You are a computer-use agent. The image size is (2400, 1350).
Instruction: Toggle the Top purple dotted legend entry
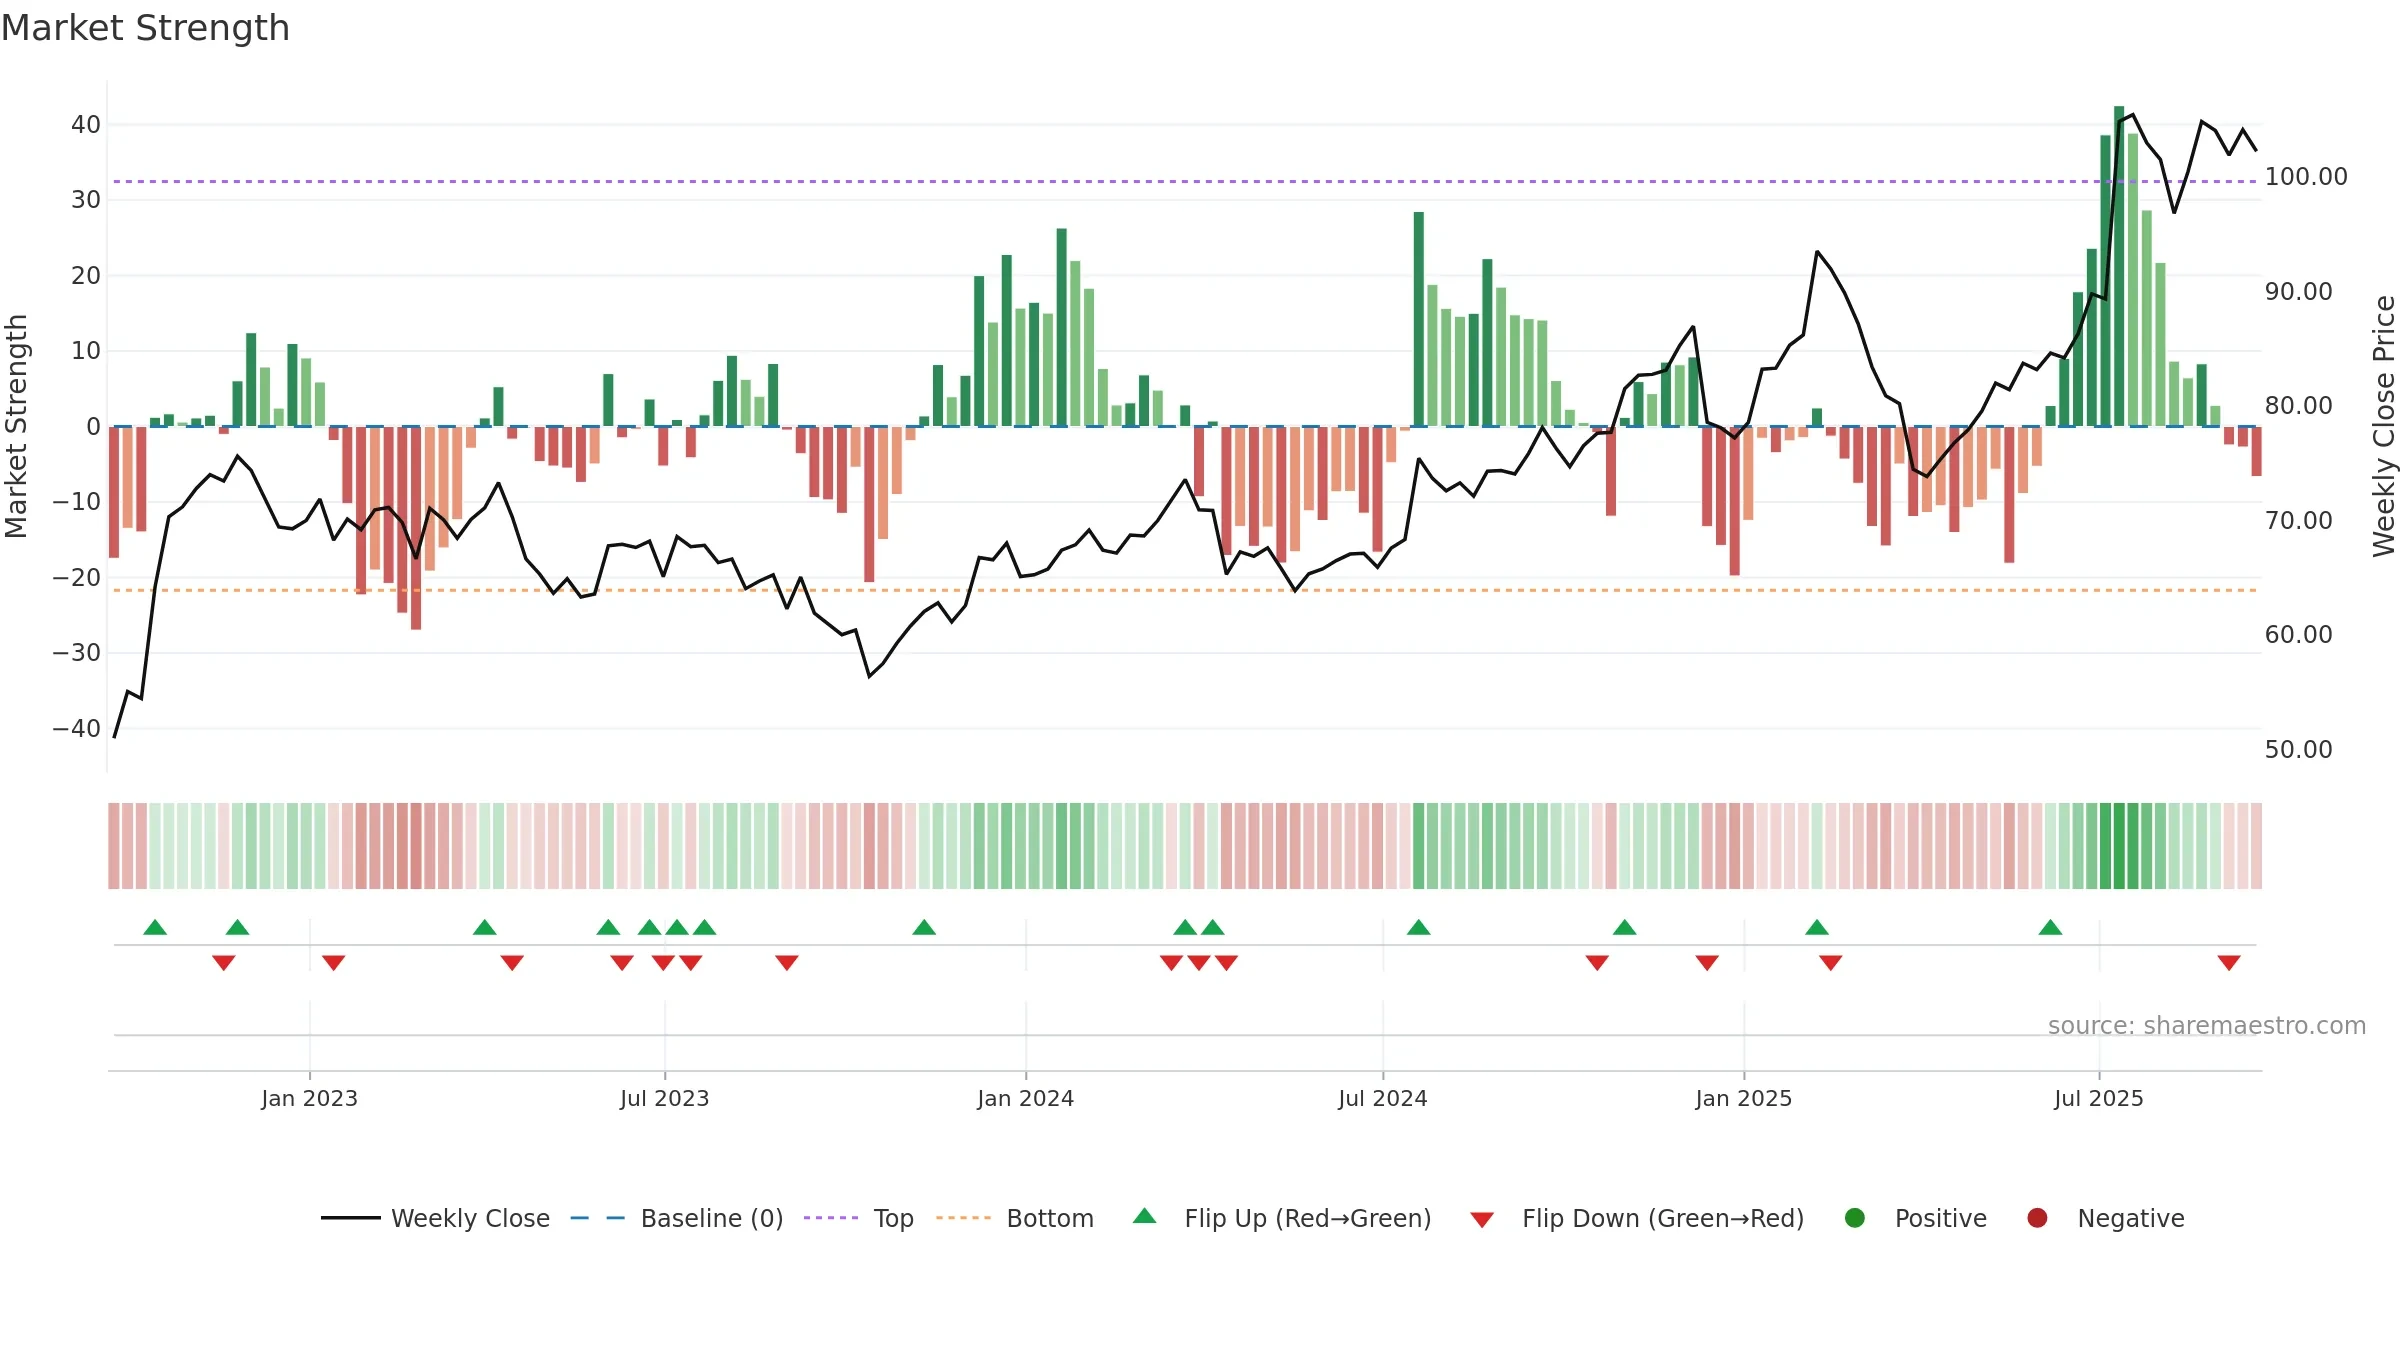pyautogui.click(x=859, y=1218)
